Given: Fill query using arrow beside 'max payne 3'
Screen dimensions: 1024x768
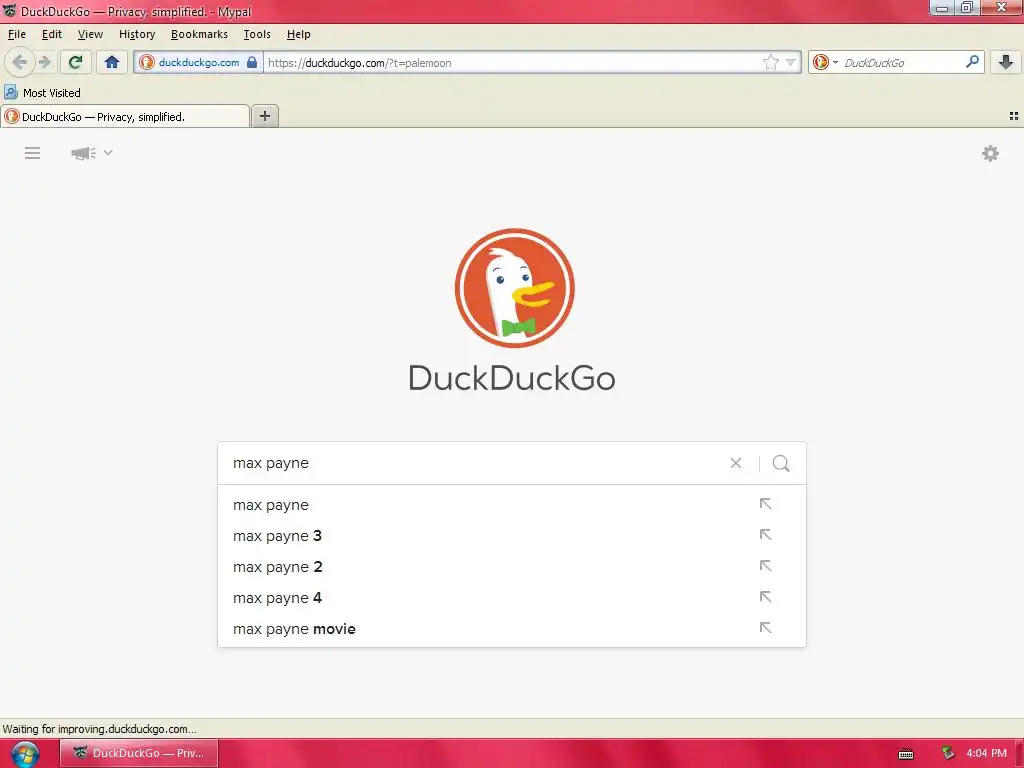Looking at the screenshot, I should coord(765,535).
